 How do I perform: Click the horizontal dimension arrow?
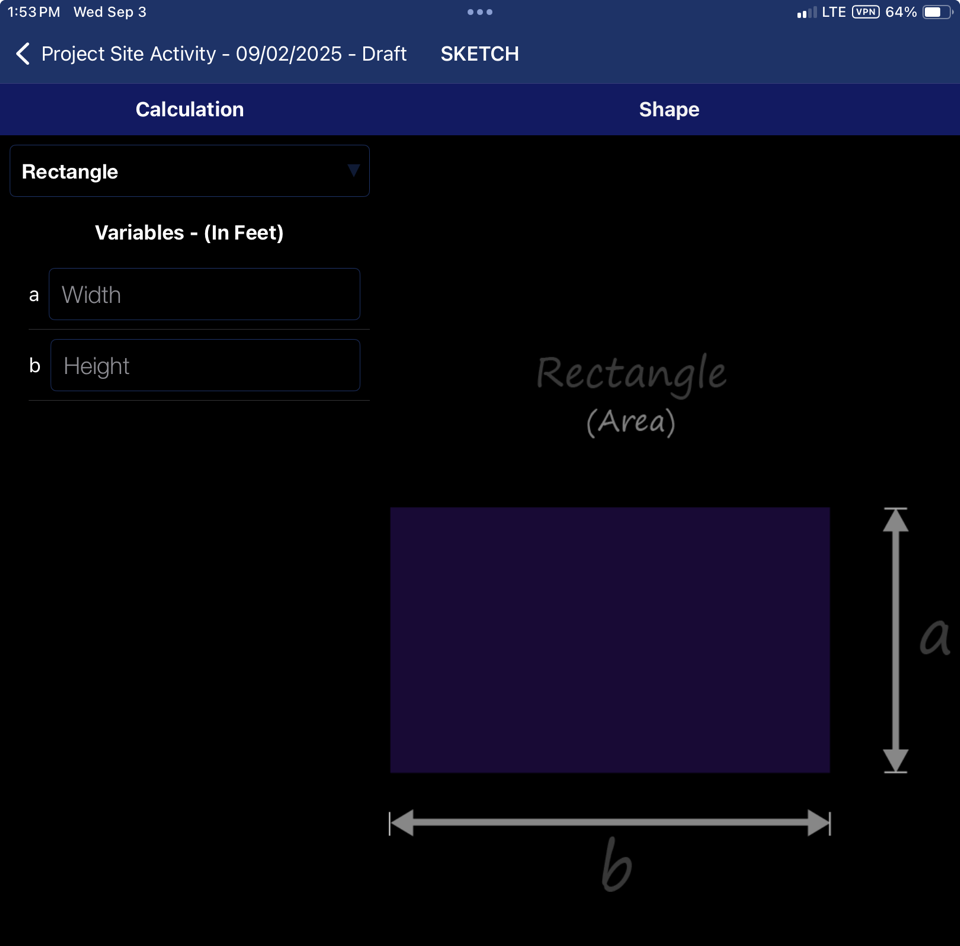(x=610, y=823)
